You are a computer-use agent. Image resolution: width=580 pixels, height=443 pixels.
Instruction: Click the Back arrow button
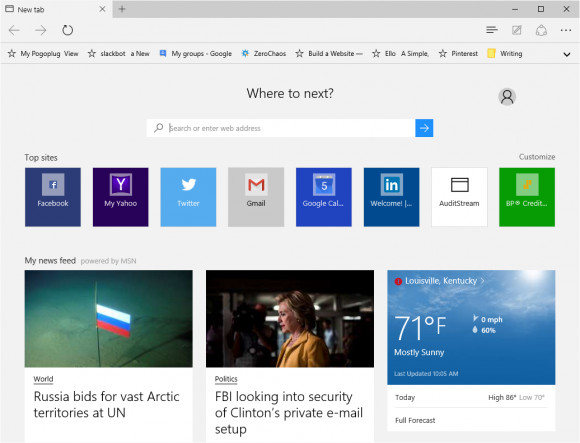click(14, 30)
